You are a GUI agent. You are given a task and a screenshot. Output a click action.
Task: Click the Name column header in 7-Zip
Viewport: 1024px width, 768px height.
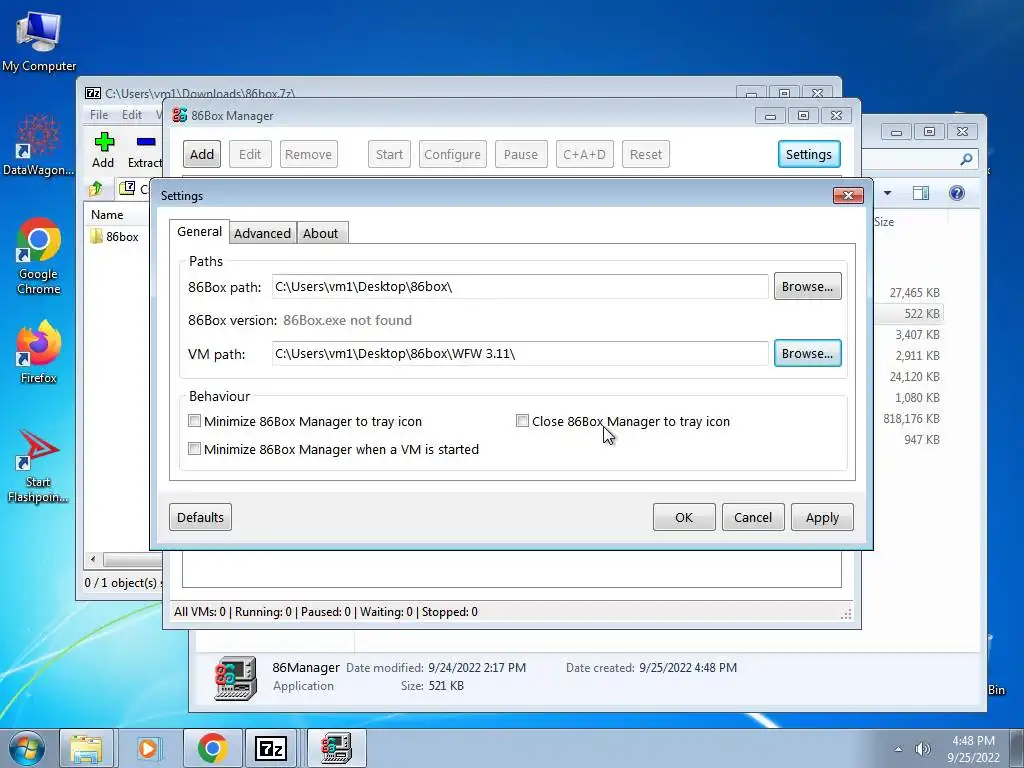[107, 215]
